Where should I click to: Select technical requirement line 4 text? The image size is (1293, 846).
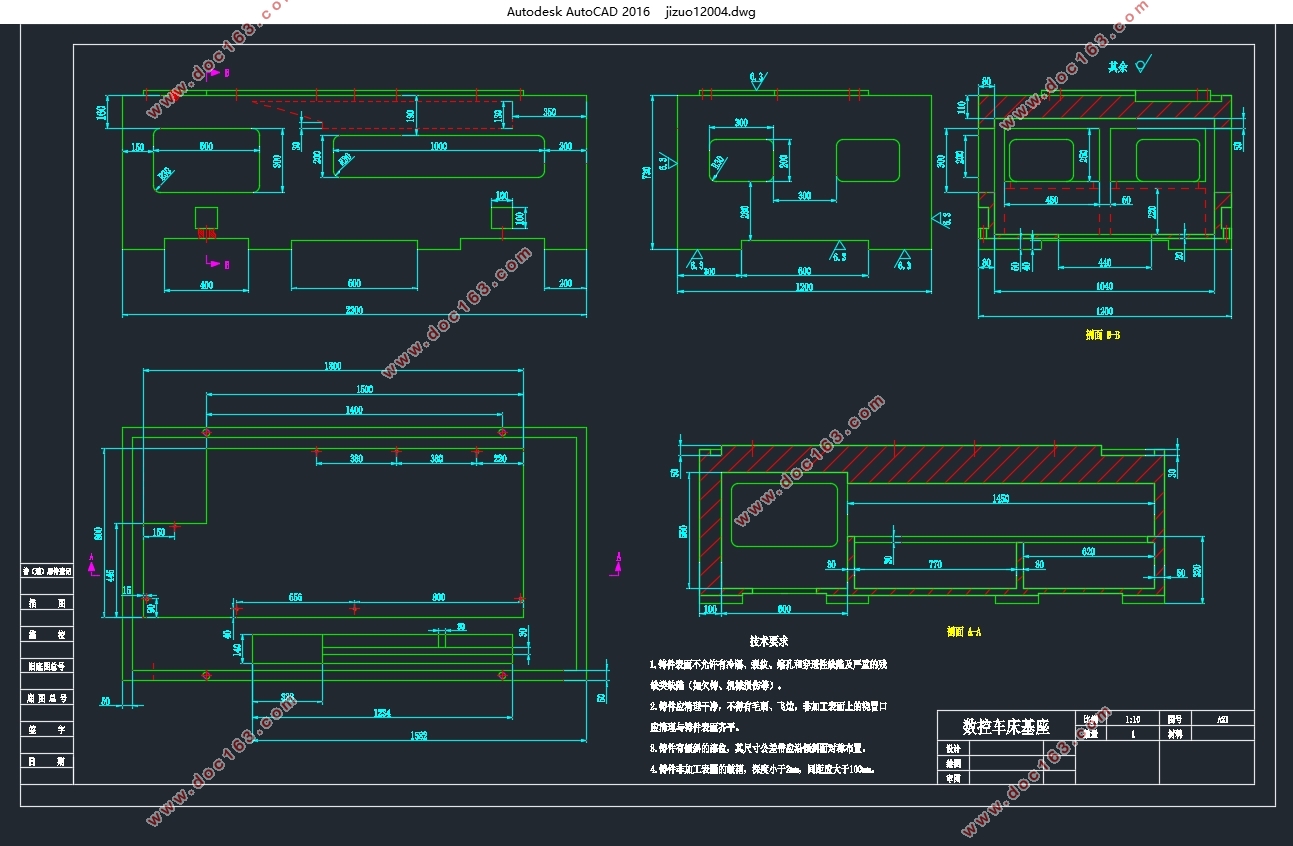coord(762,770)
